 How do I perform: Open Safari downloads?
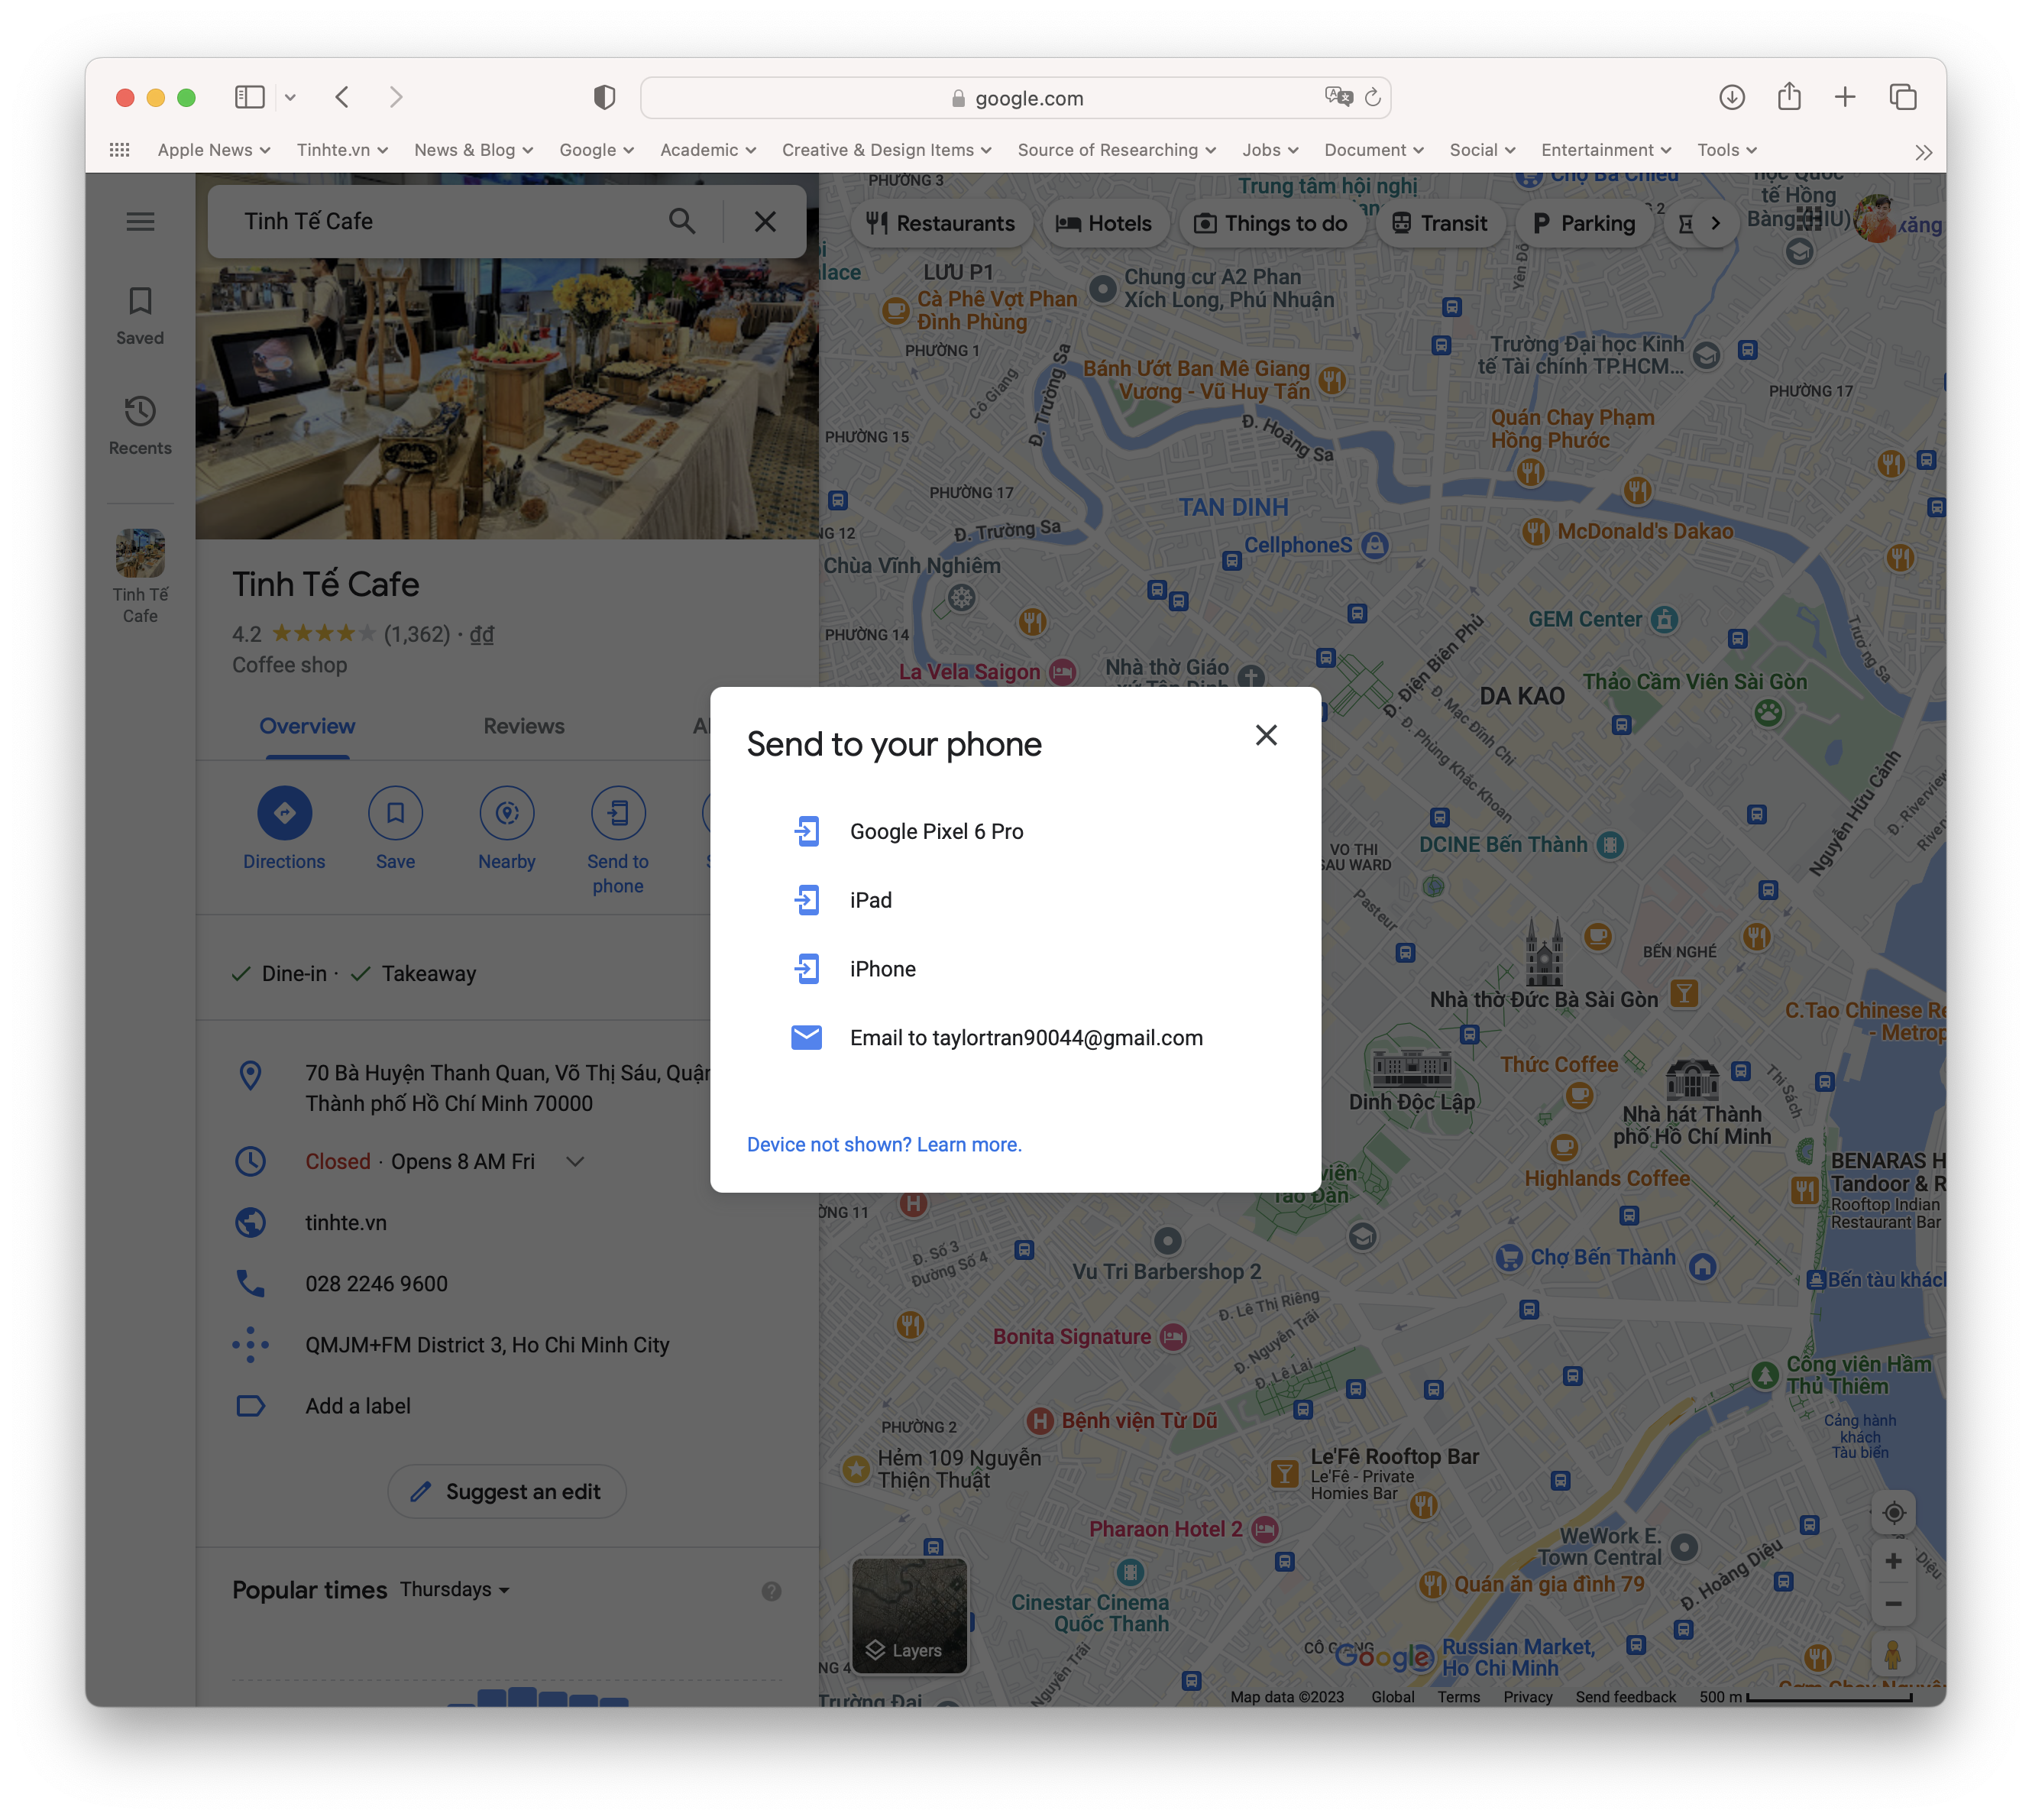[1732, 97]
